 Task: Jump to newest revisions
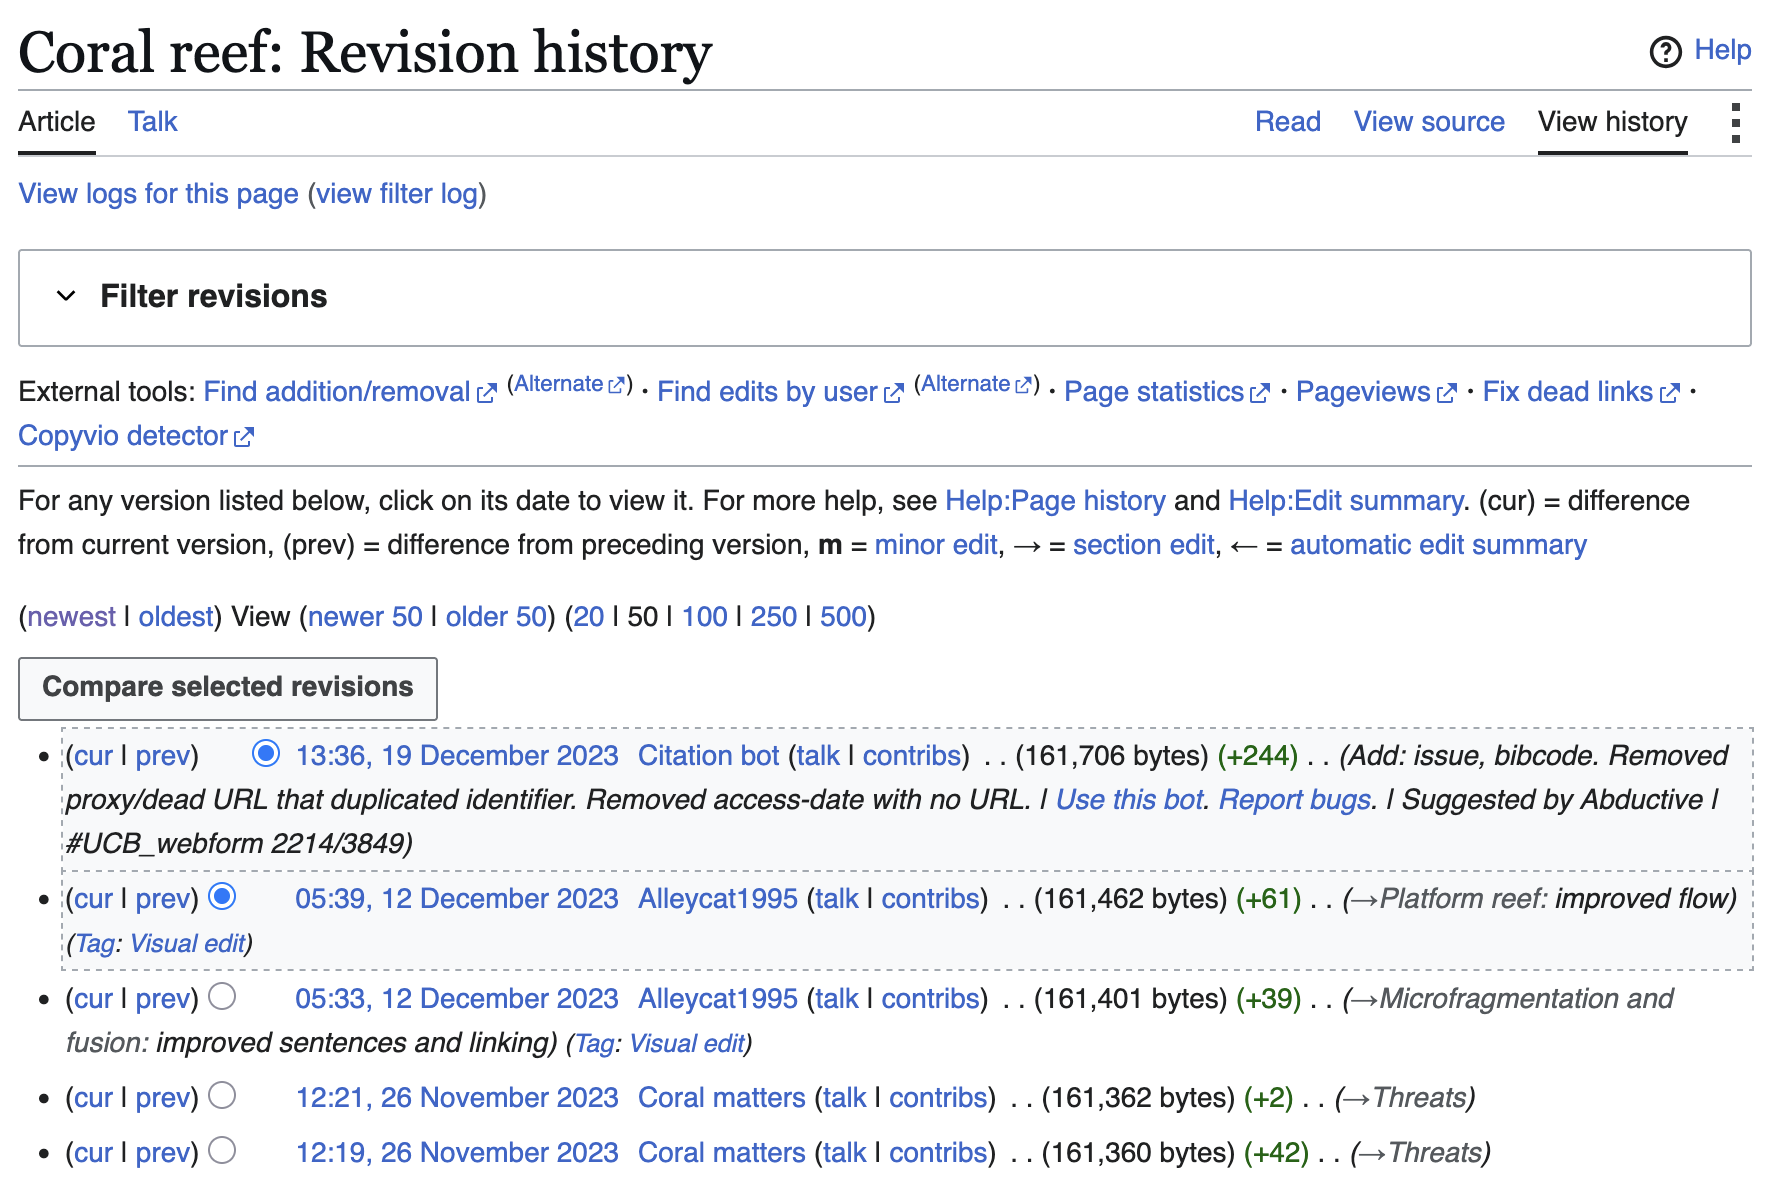[71, 617]
